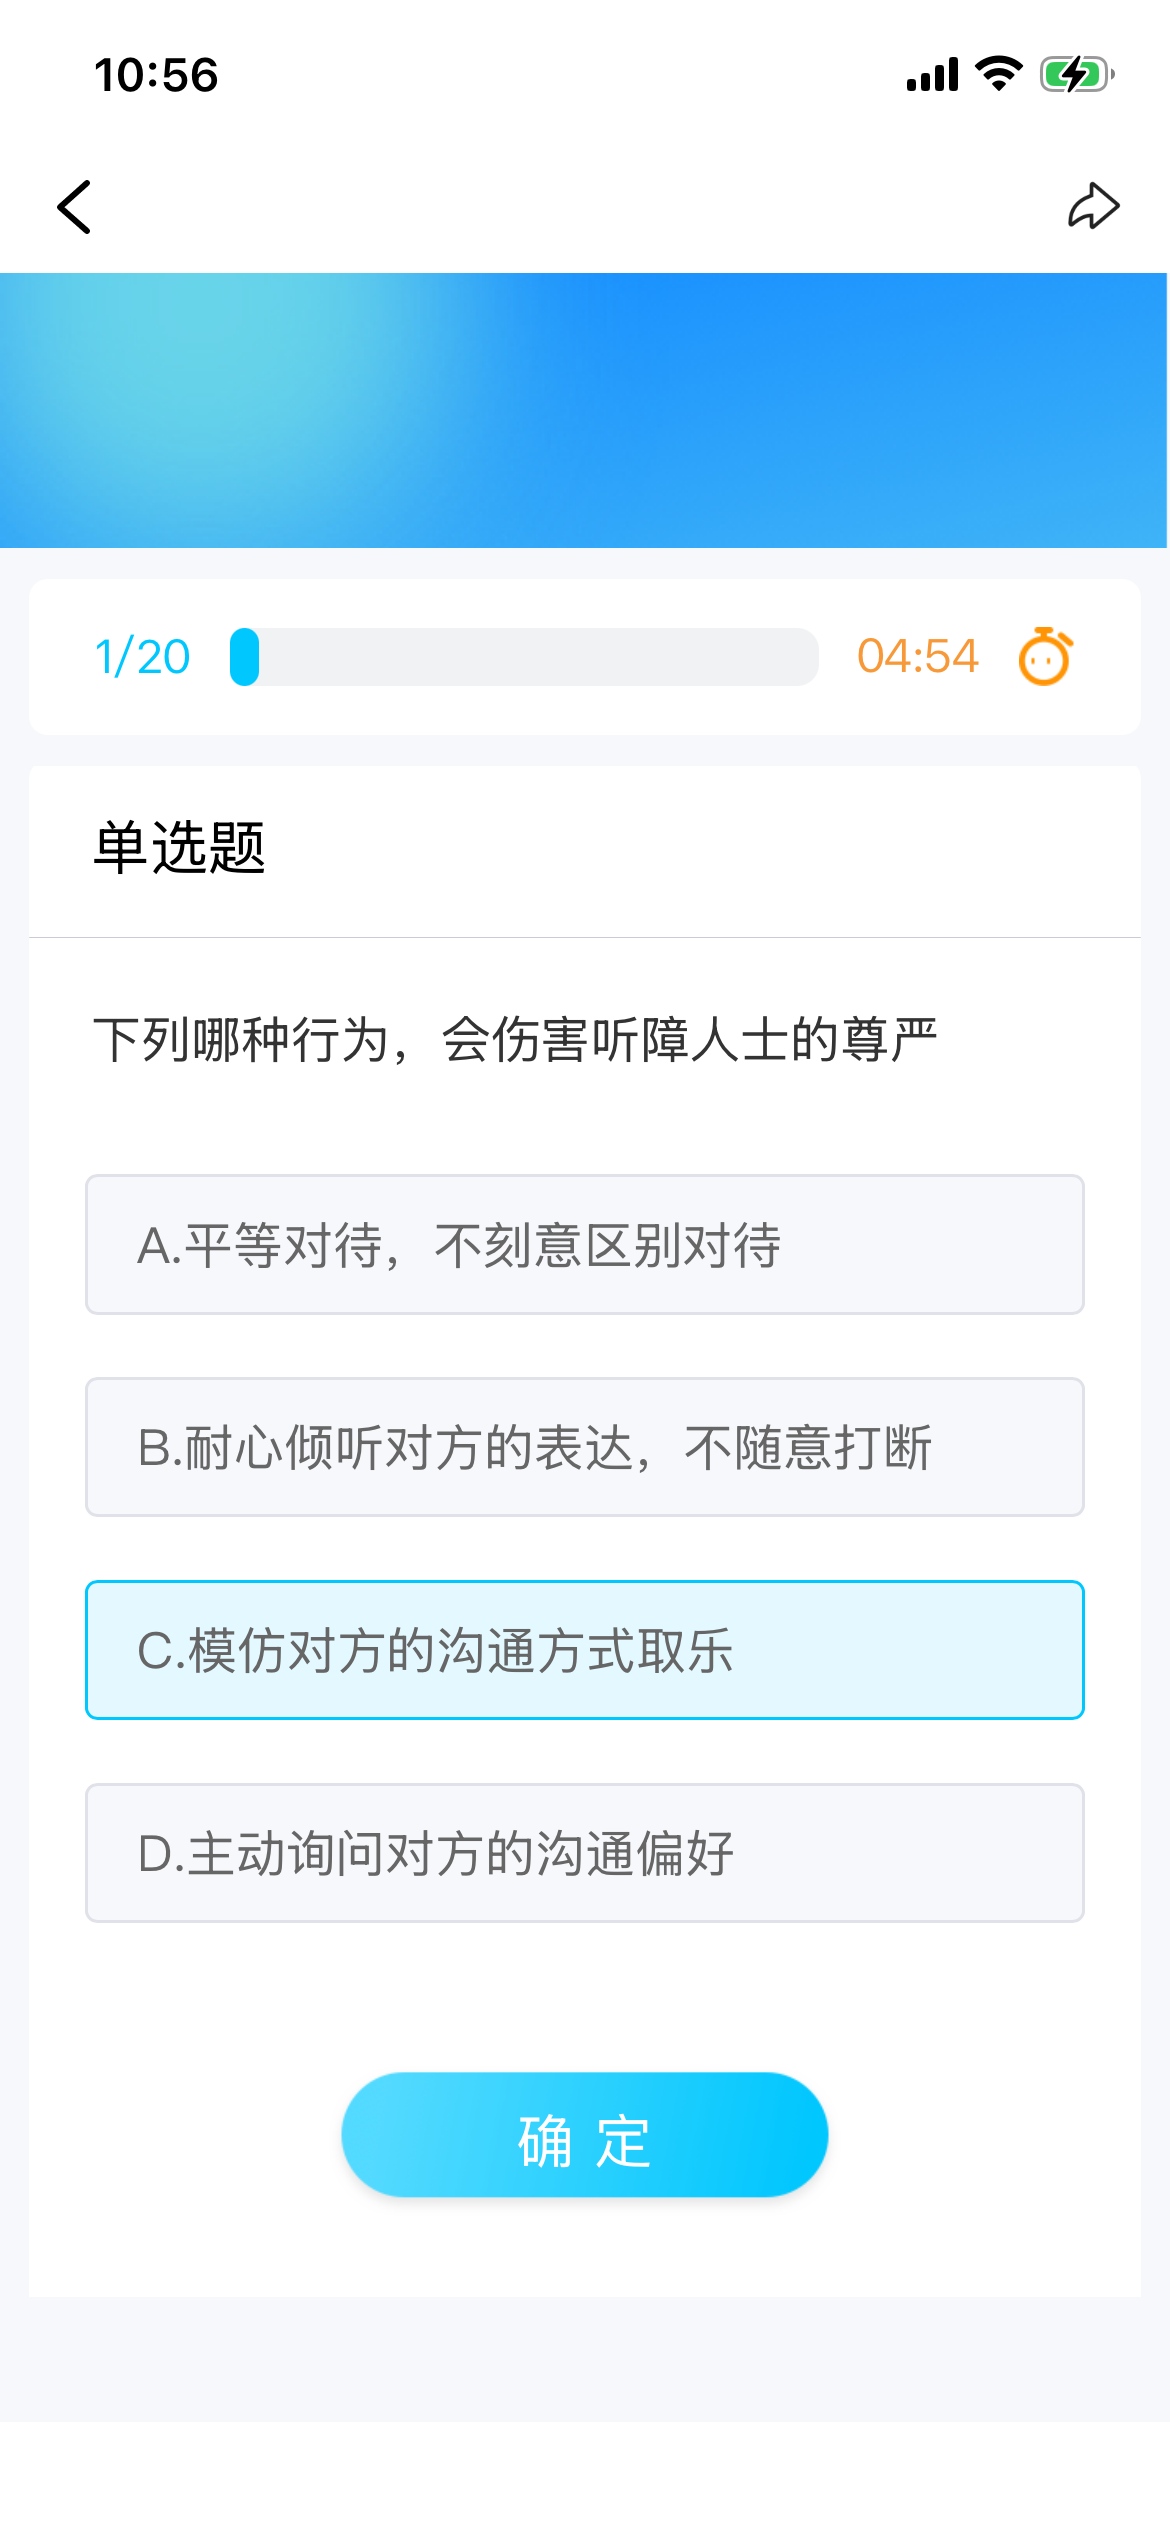Tap the 单选题 section heading
Screen dimensions: 1170x2532
(179, 848)
